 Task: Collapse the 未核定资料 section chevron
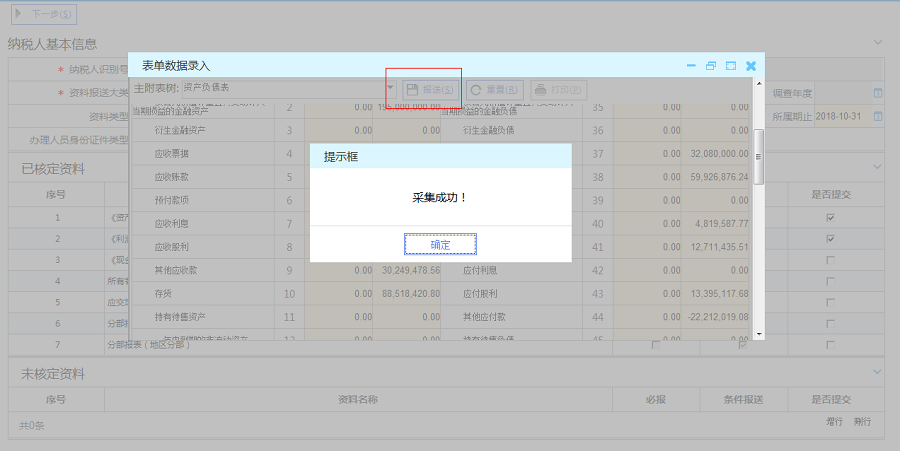point(878,372)
